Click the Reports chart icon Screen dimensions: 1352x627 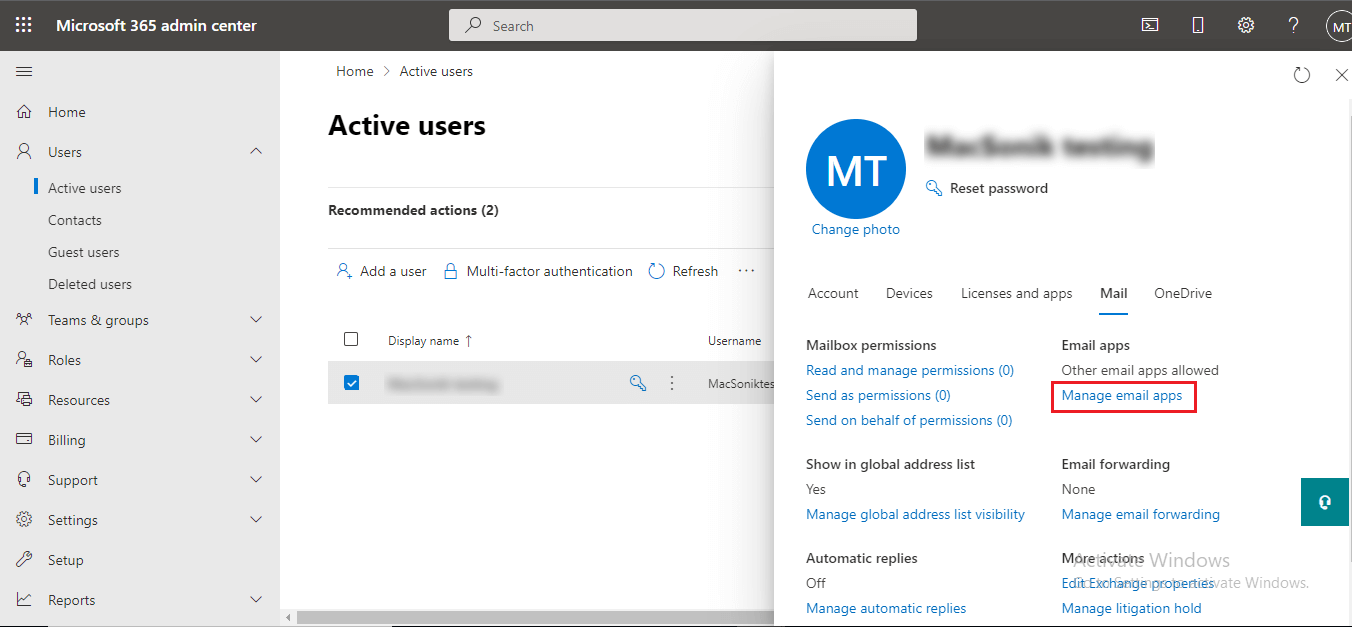(x=24, y=600)
